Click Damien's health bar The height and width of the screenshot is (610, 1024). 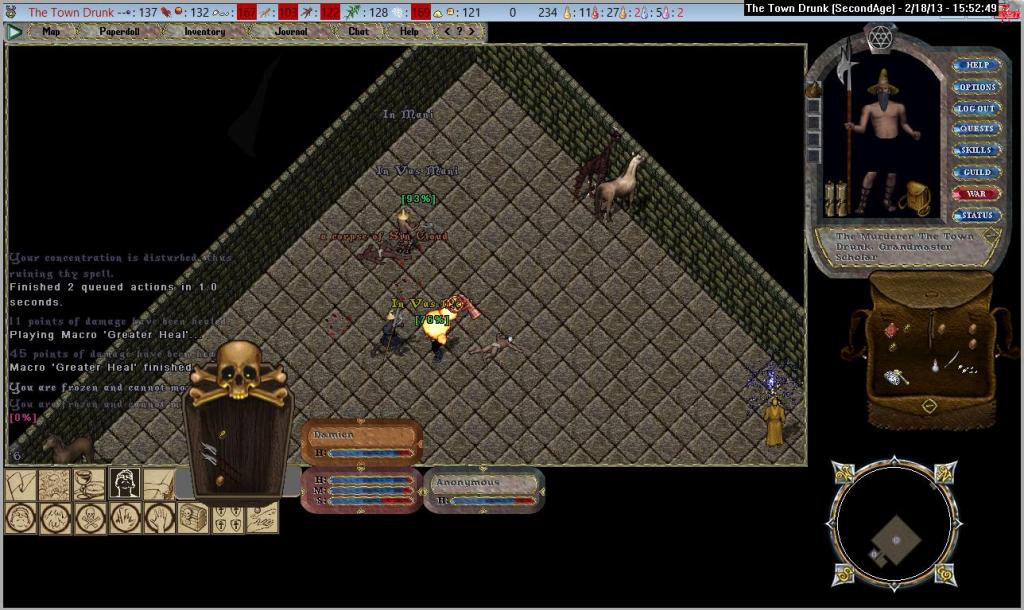pyautogui.click(x=370, y=453)
